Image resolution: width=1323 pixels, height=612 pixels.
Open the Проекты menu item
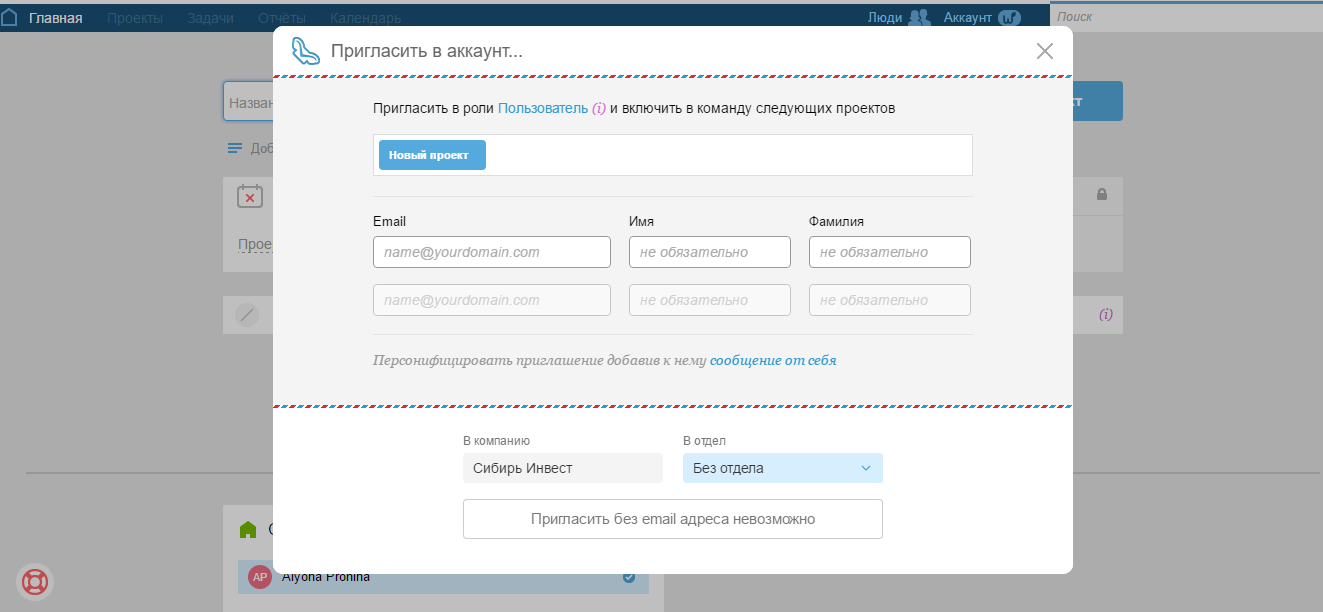[135, 18]
